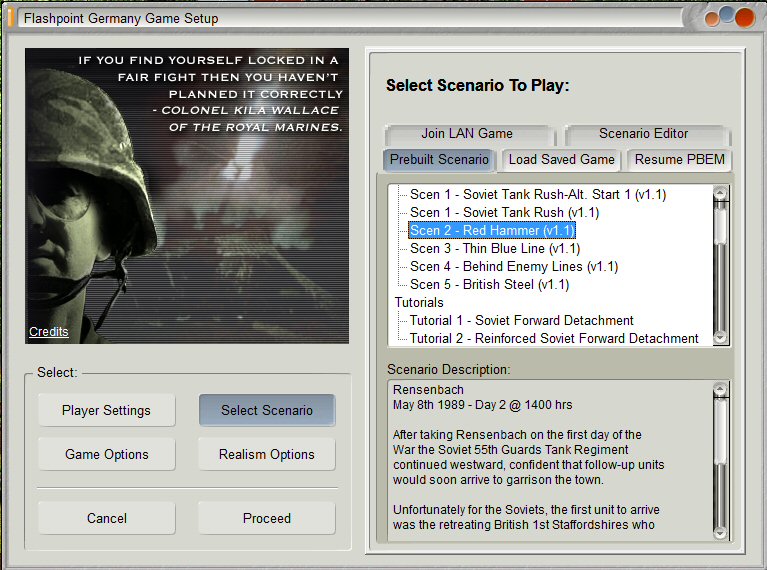Screen dimensions: 767x570
Task: Open Realism Options
Action: [267, 454]
